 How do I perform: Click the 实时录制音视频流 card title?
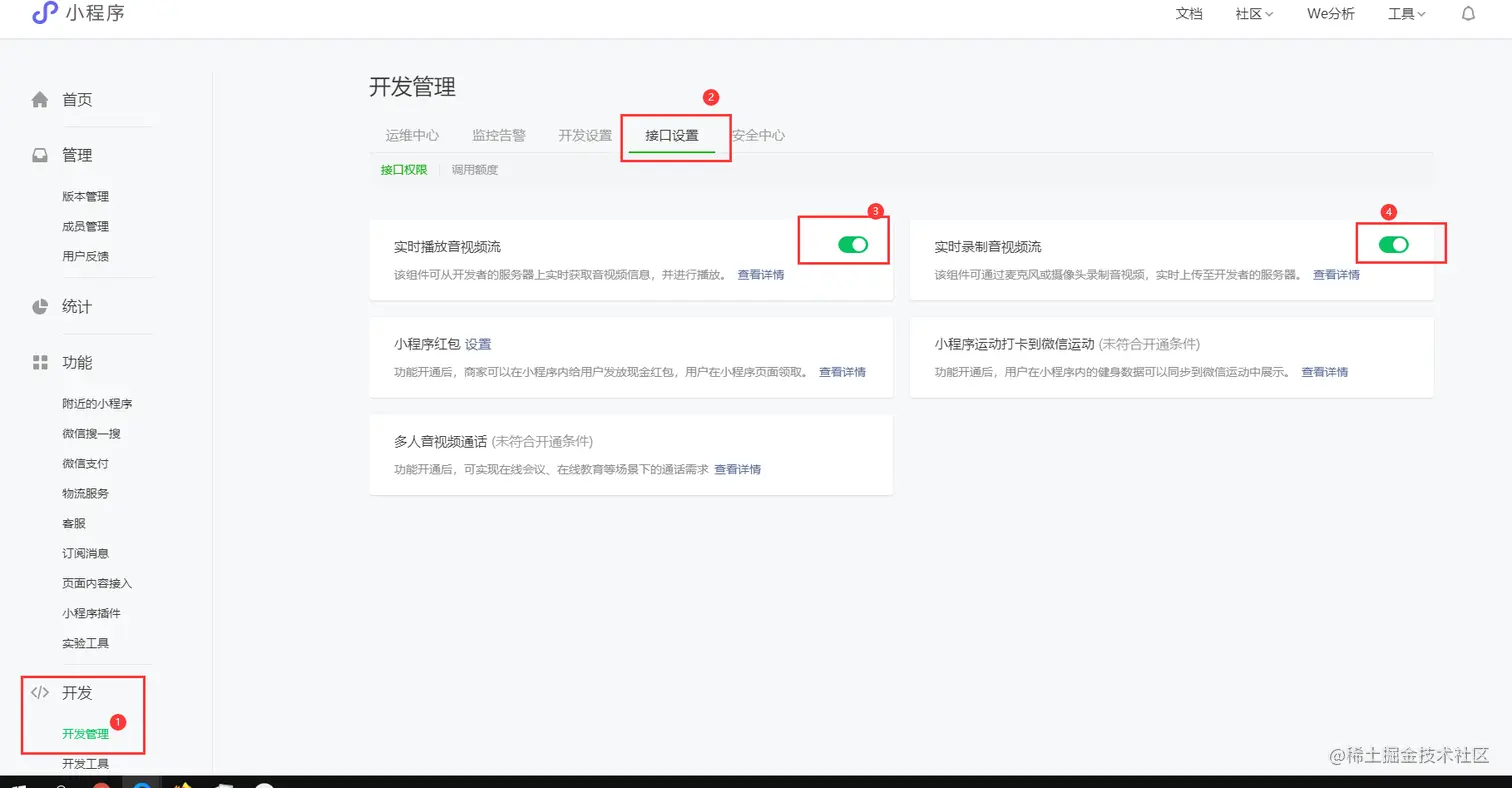coord(988,246)
